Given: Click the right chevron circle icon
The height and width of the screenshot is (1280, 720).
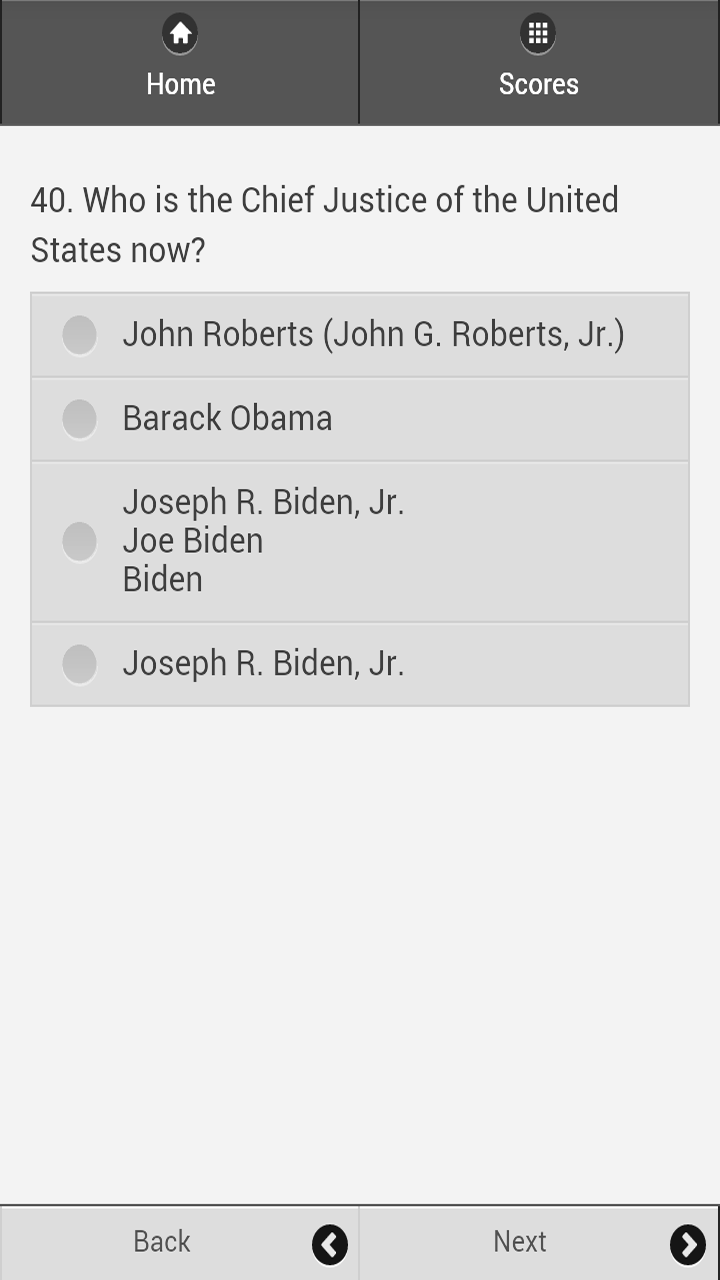Looking at the screenshot, I should click(688, 1244).
